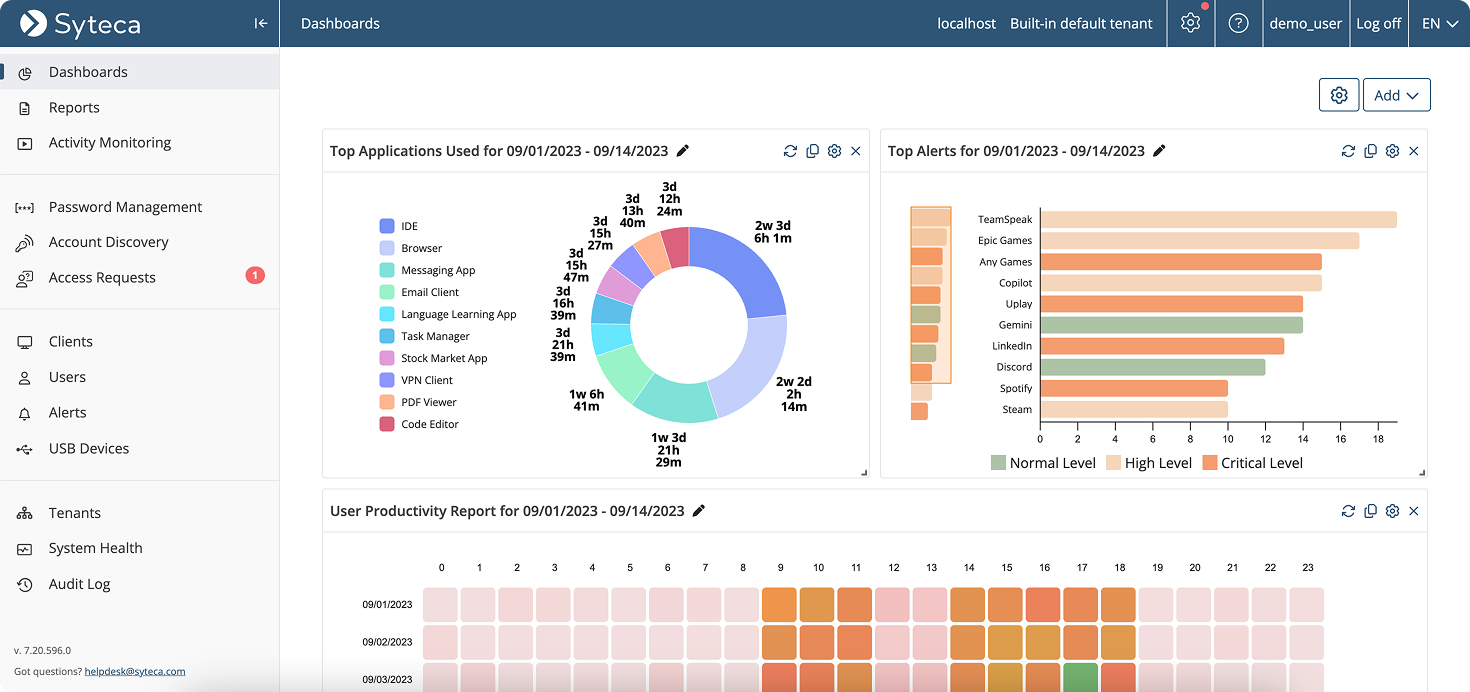The image size is (1470, 692).
Task: Edit the Top Applications Used widget title
Action: tap(683, 151)
